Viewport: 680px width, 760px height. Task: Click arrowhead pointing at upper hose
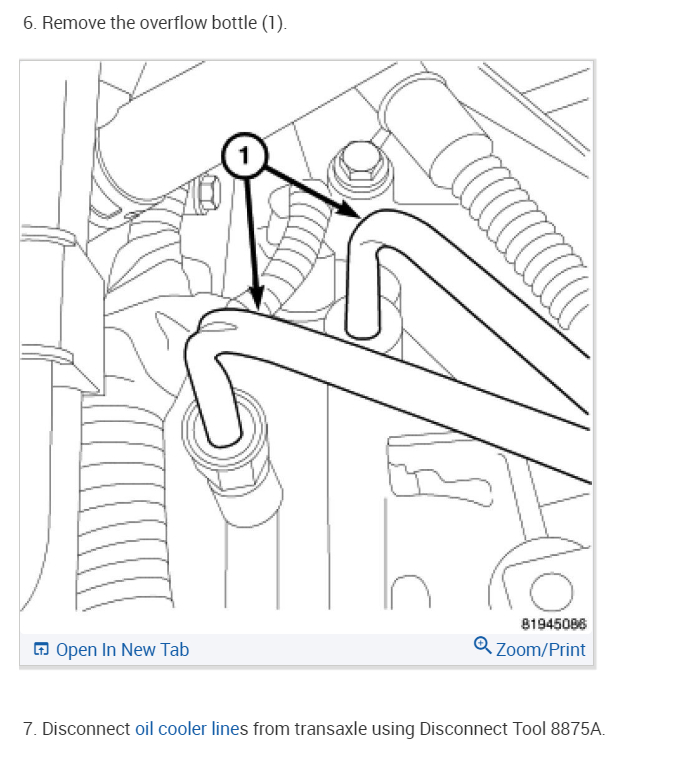tap(349, 208)
